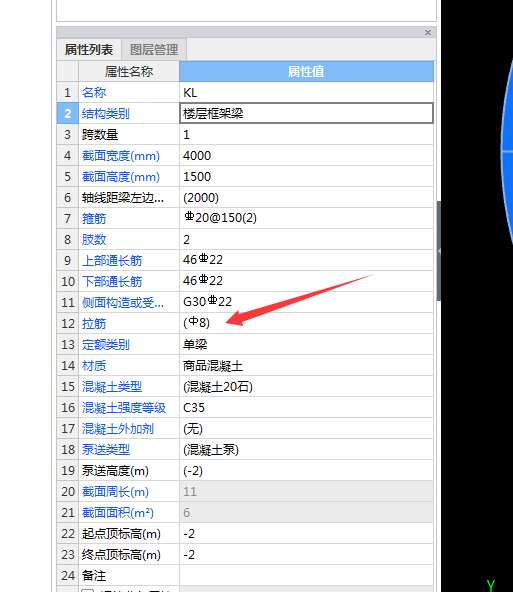513x592 pixels.
Task: Select row number 12 header
Action: (68, 324)
